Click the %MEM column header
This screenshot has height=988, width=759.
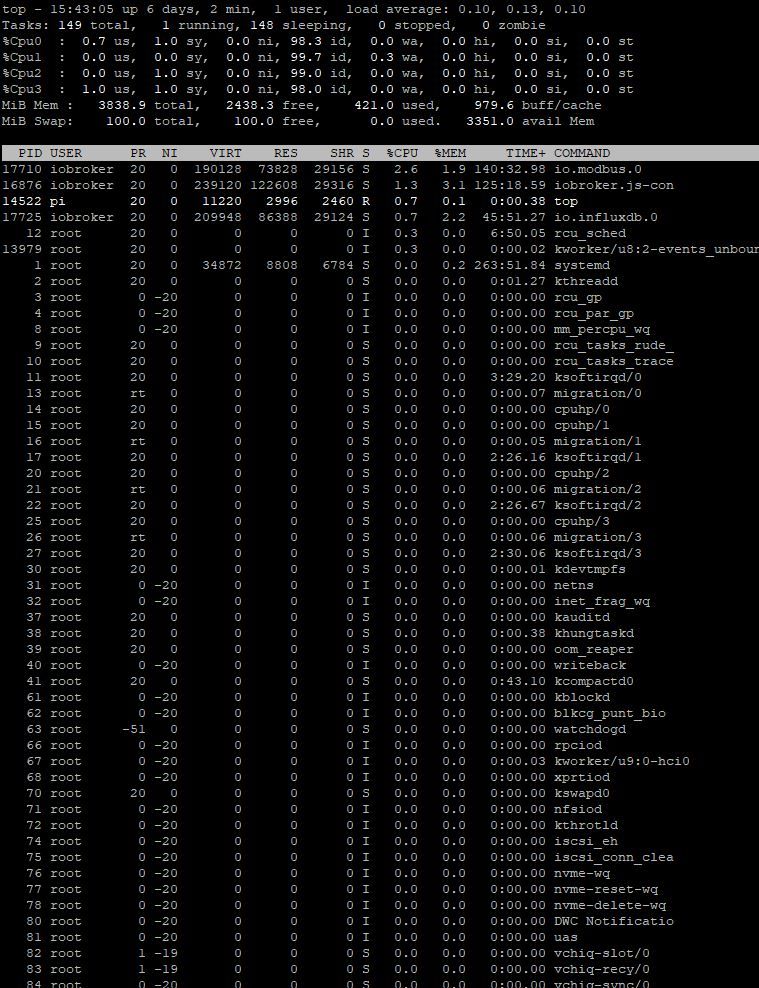pyautogui.click(x=450, y=153)
